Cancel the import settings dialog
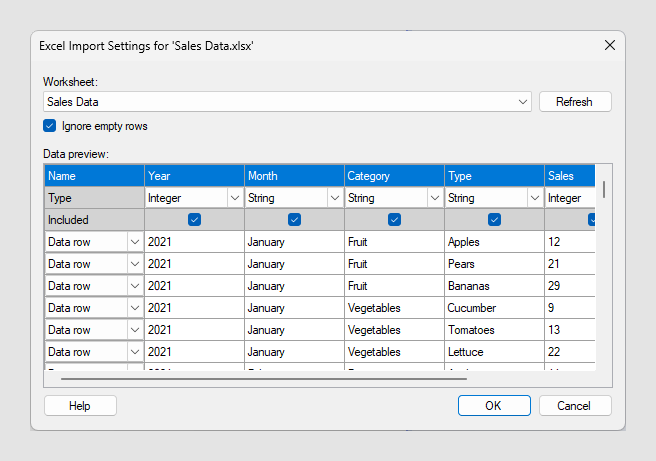Image resolution: width=656 pixels, height=461 pixels. coord(575,405)
